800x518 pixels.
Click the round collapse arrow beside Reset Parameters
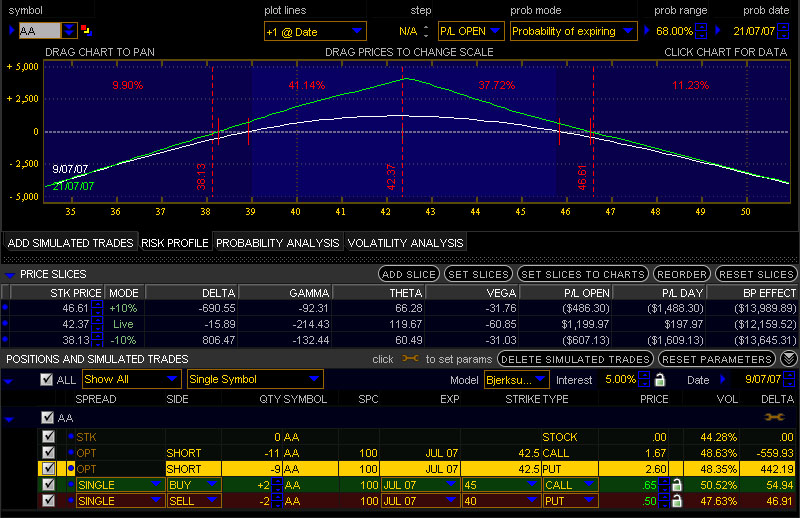(x=789, y=358)
